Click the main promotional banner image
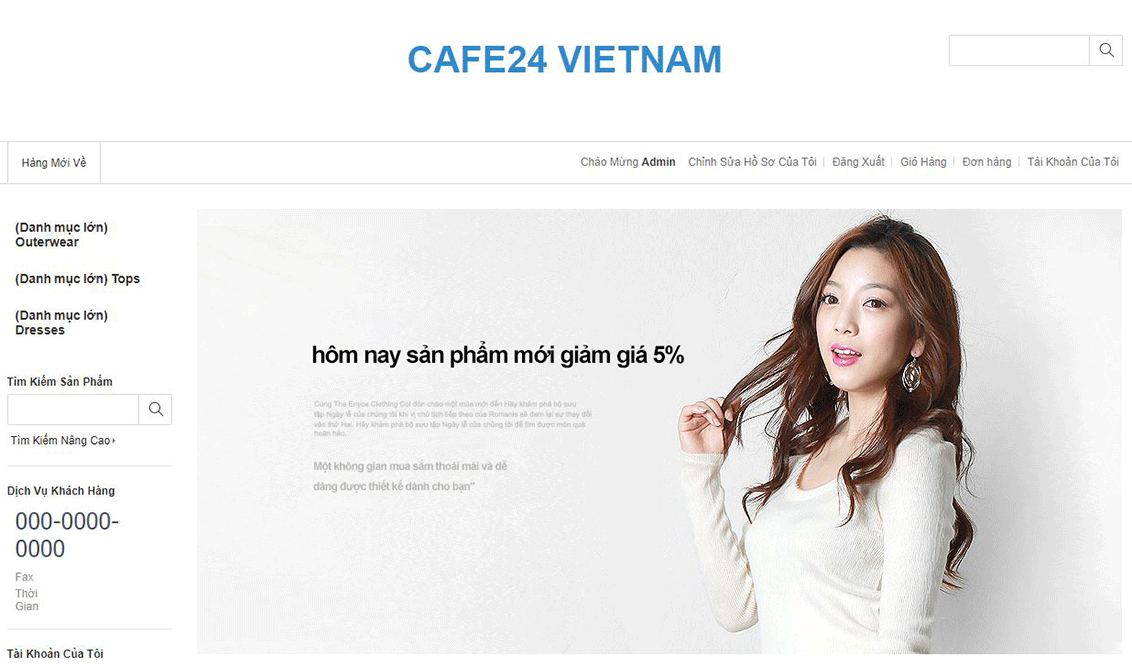Image resolution: width=1132 pixels, height=667 pixels. coord(659,432)
